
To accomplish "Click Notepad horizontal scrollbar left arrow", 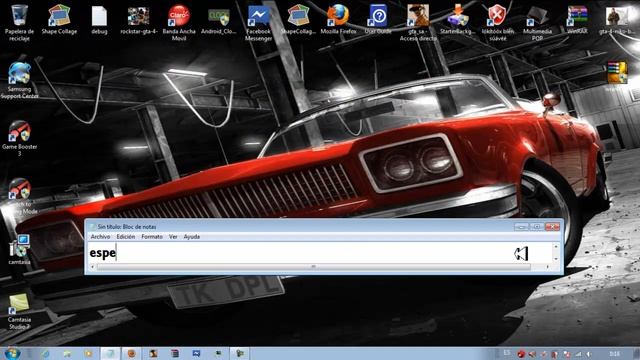I will 92,267.
